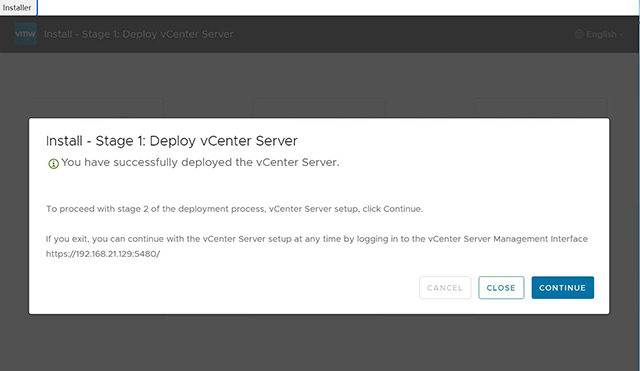Click the globe icon beside English
Viewport: 640px width, 371px height.
click(x=579, y=34)
